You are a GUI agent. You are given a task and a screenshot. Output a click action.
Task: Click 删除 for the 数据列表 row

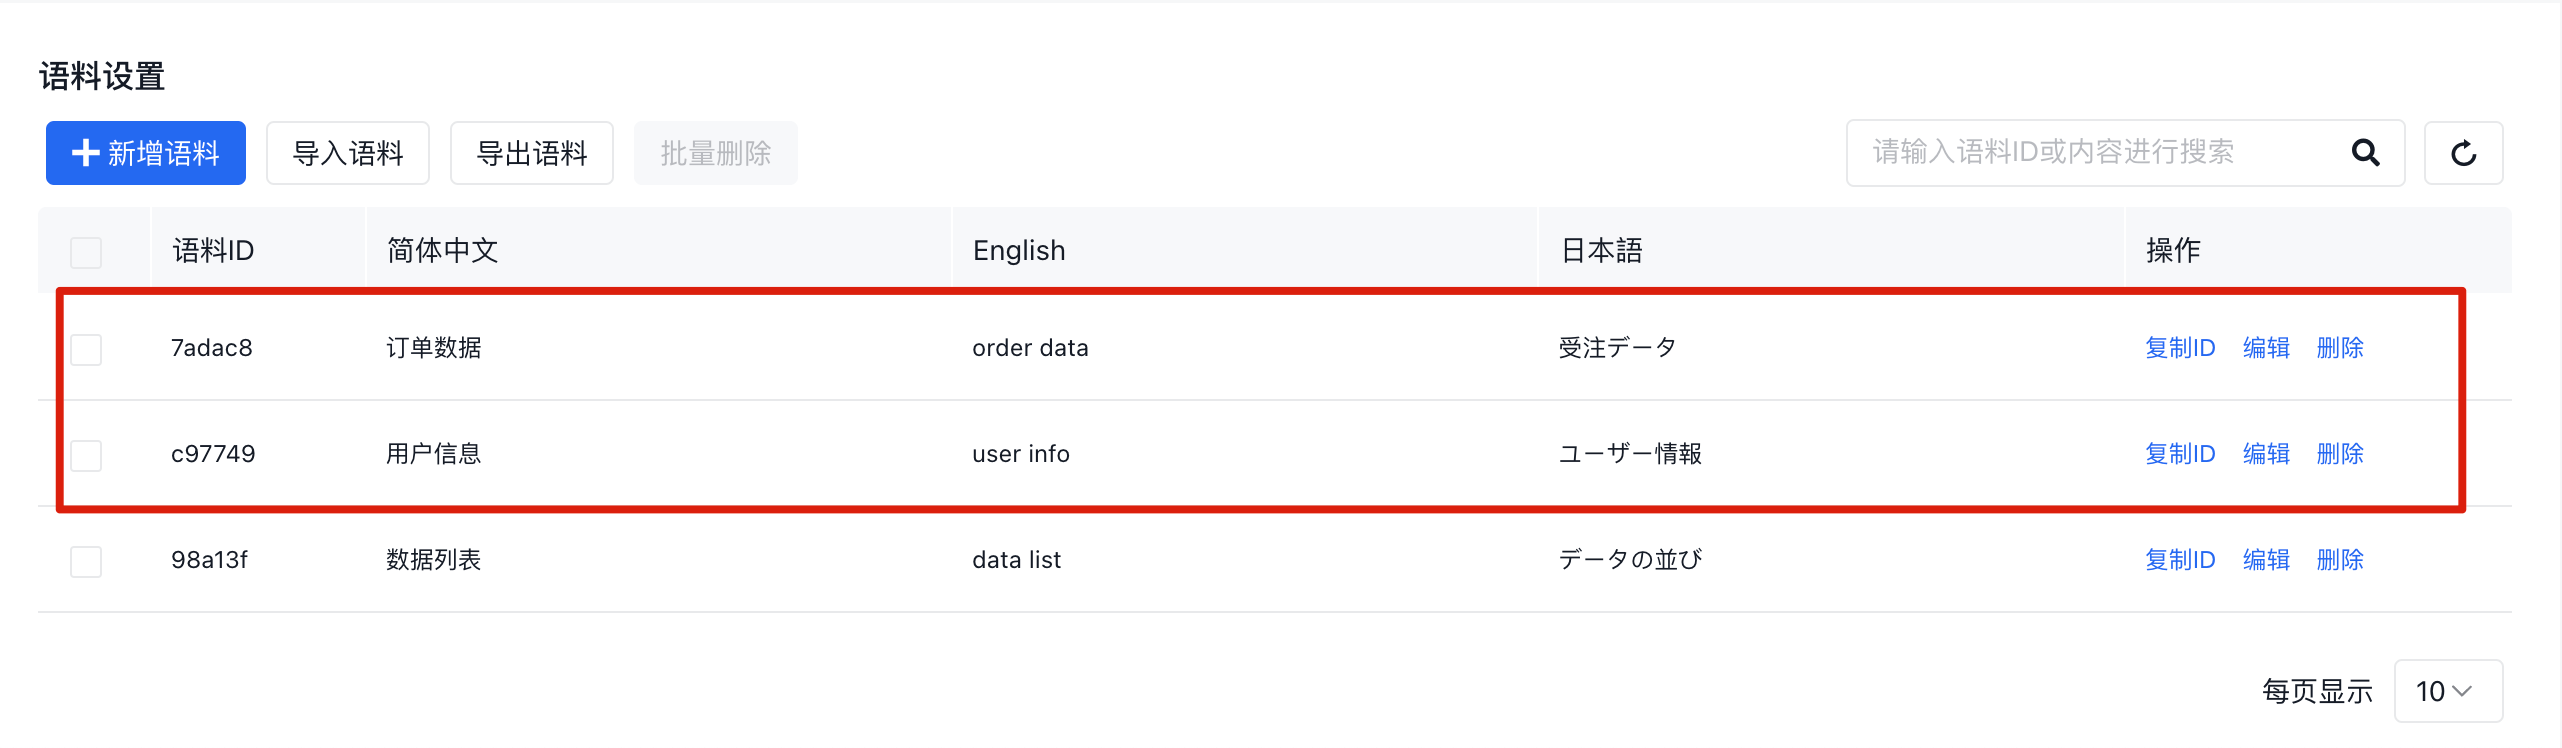tap(2339, 560)
